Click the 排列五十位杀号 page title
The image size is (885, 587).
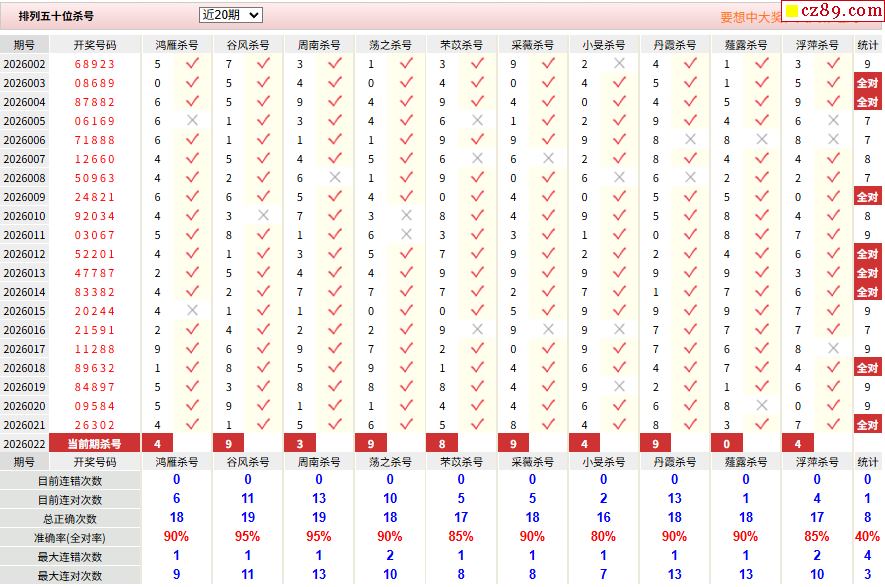pyautogui.click(x=56, y=16)
